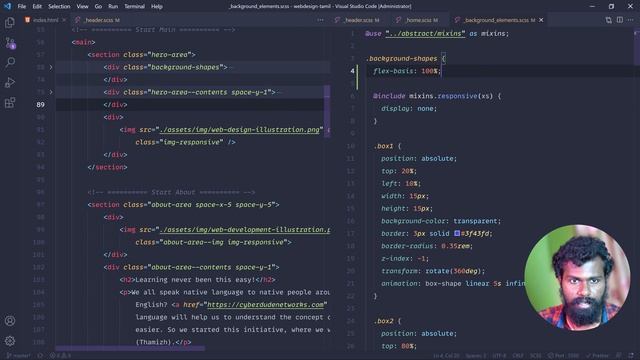
Task: Click the Spaces indentation status item
Action: [476, 356]
